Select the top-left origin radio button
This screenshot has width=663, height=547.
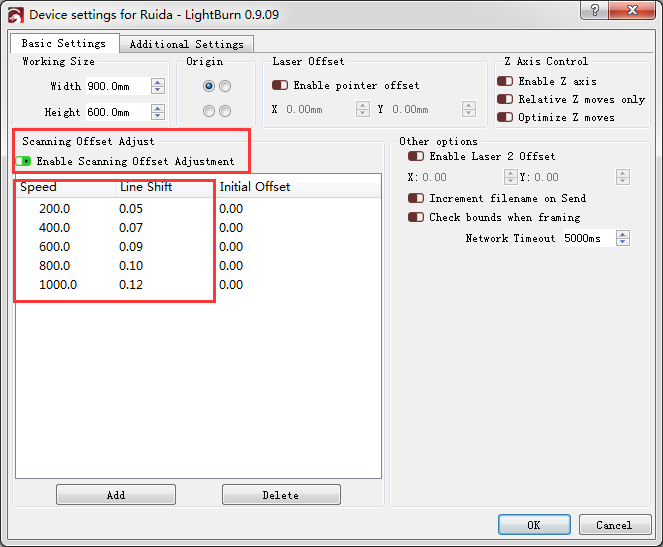click(x=209, y=86)
